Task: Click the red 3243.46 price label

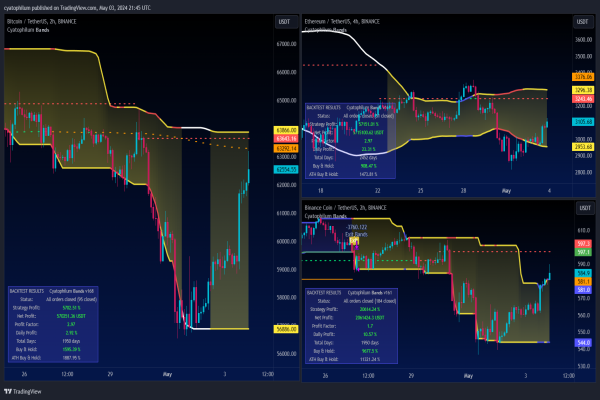Action: [583, 99]
